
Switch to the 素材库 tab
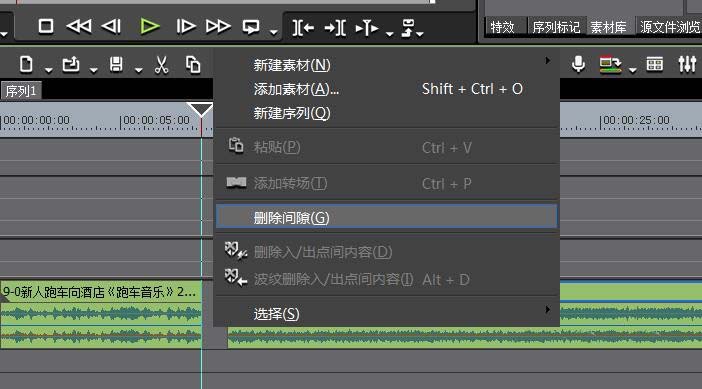pos(608,27)
